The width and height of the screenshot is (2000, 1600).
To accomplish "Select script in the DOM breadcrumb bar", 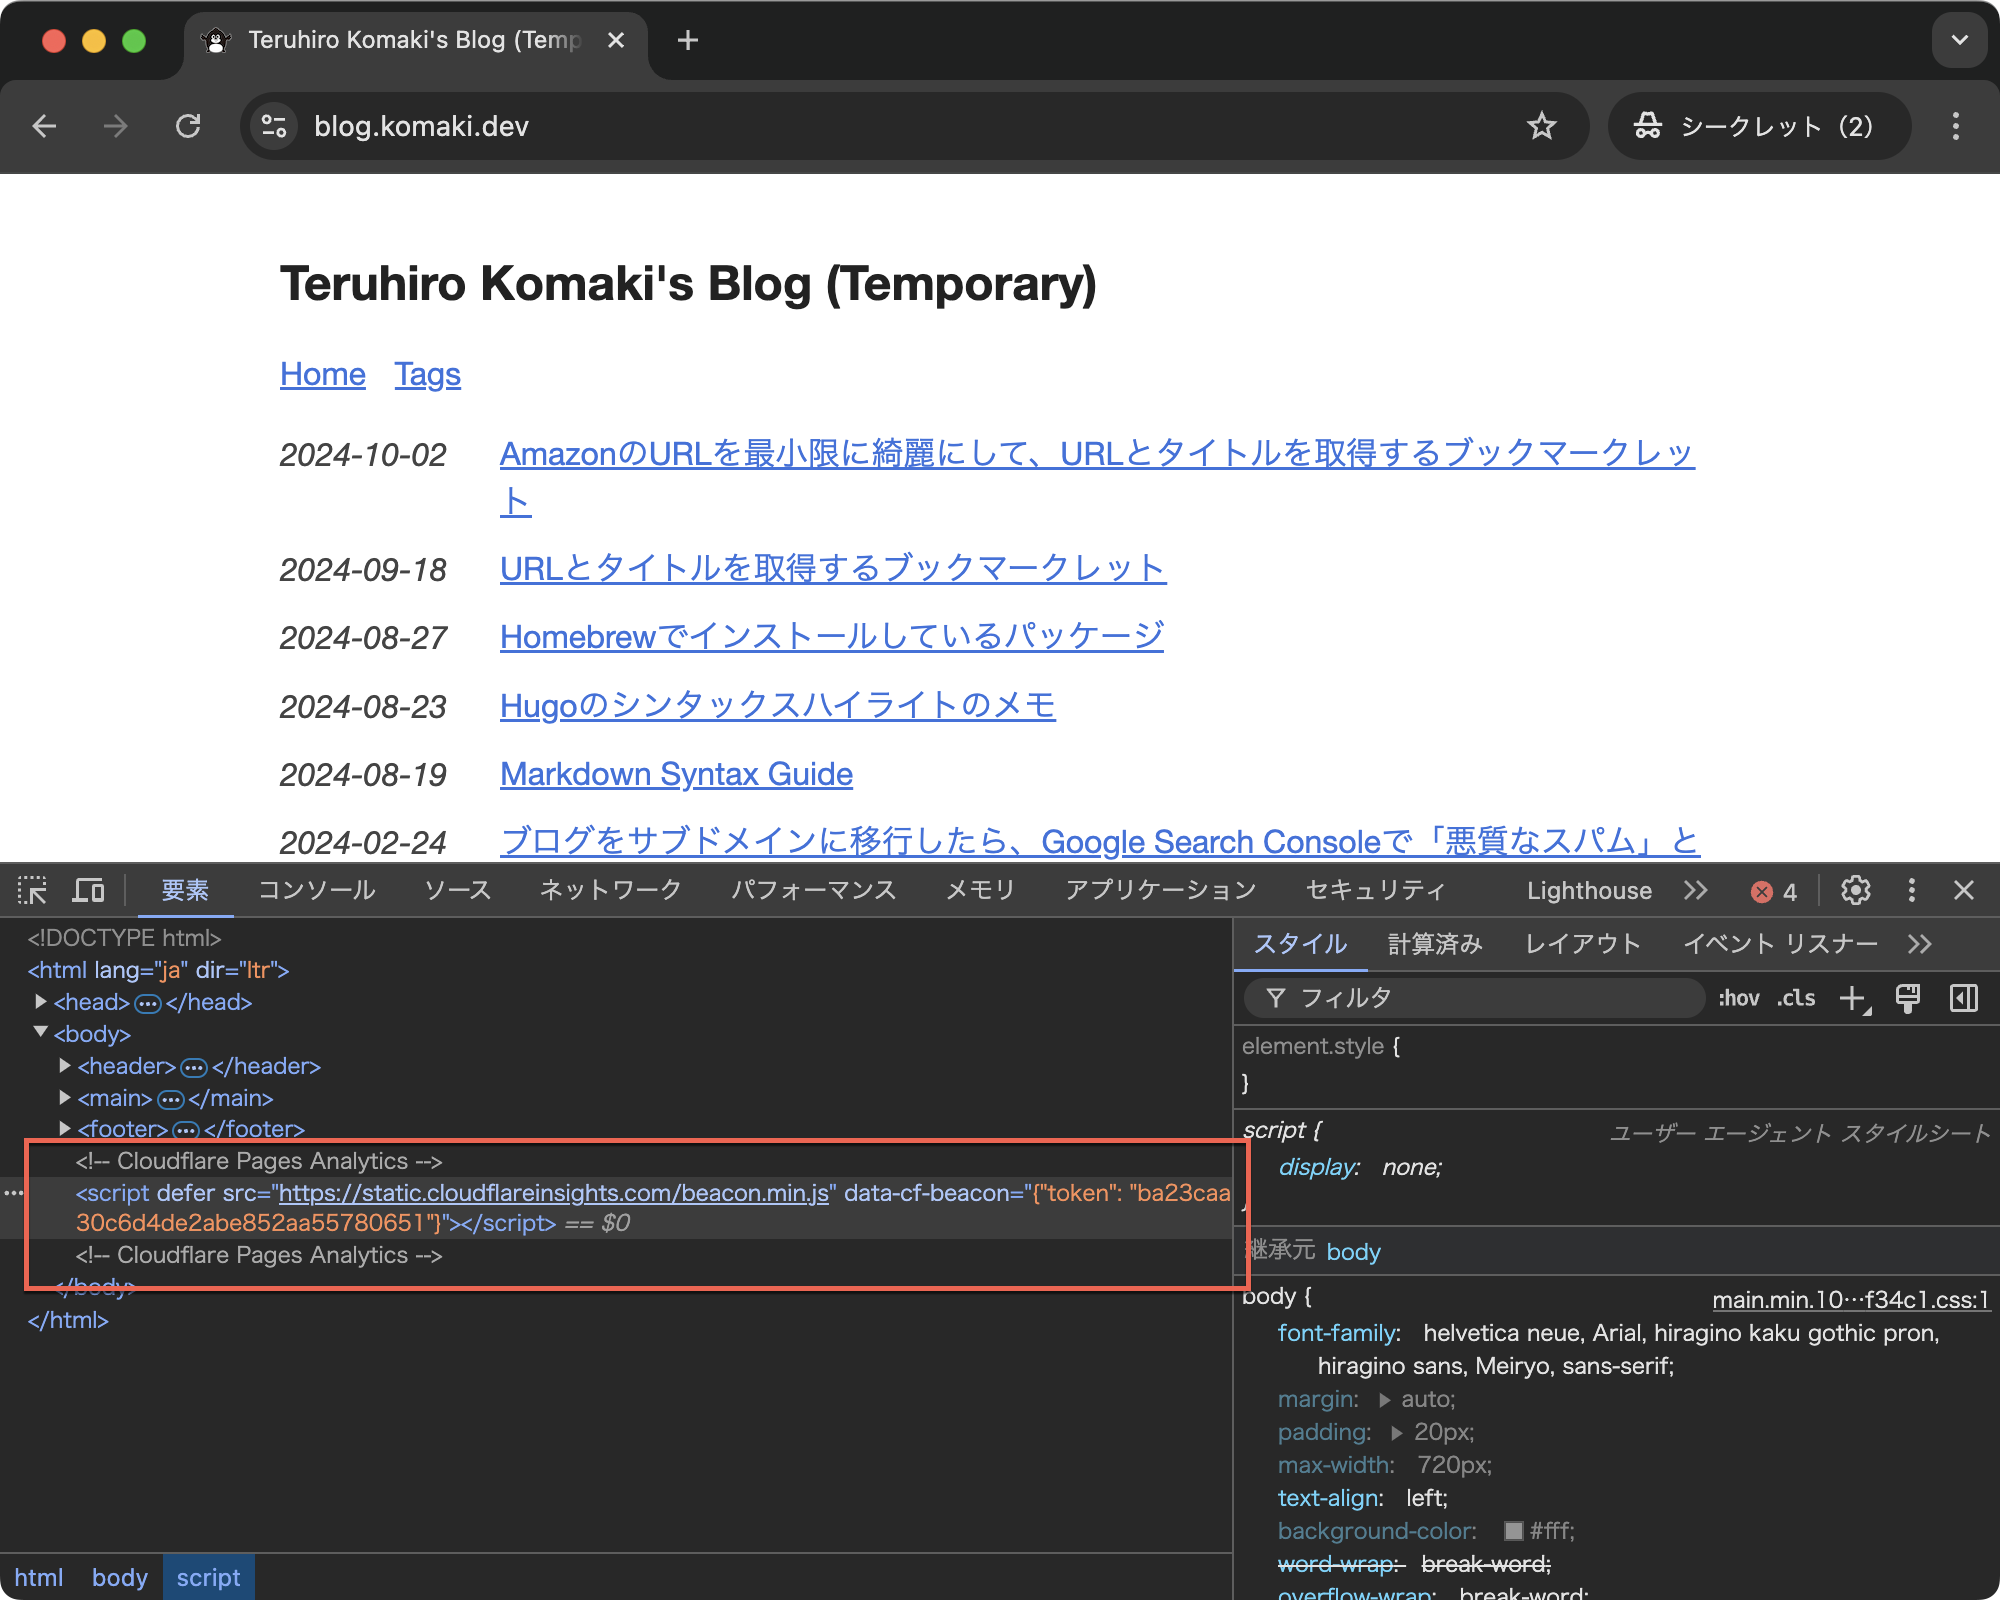I will (x=208, y=1577).
